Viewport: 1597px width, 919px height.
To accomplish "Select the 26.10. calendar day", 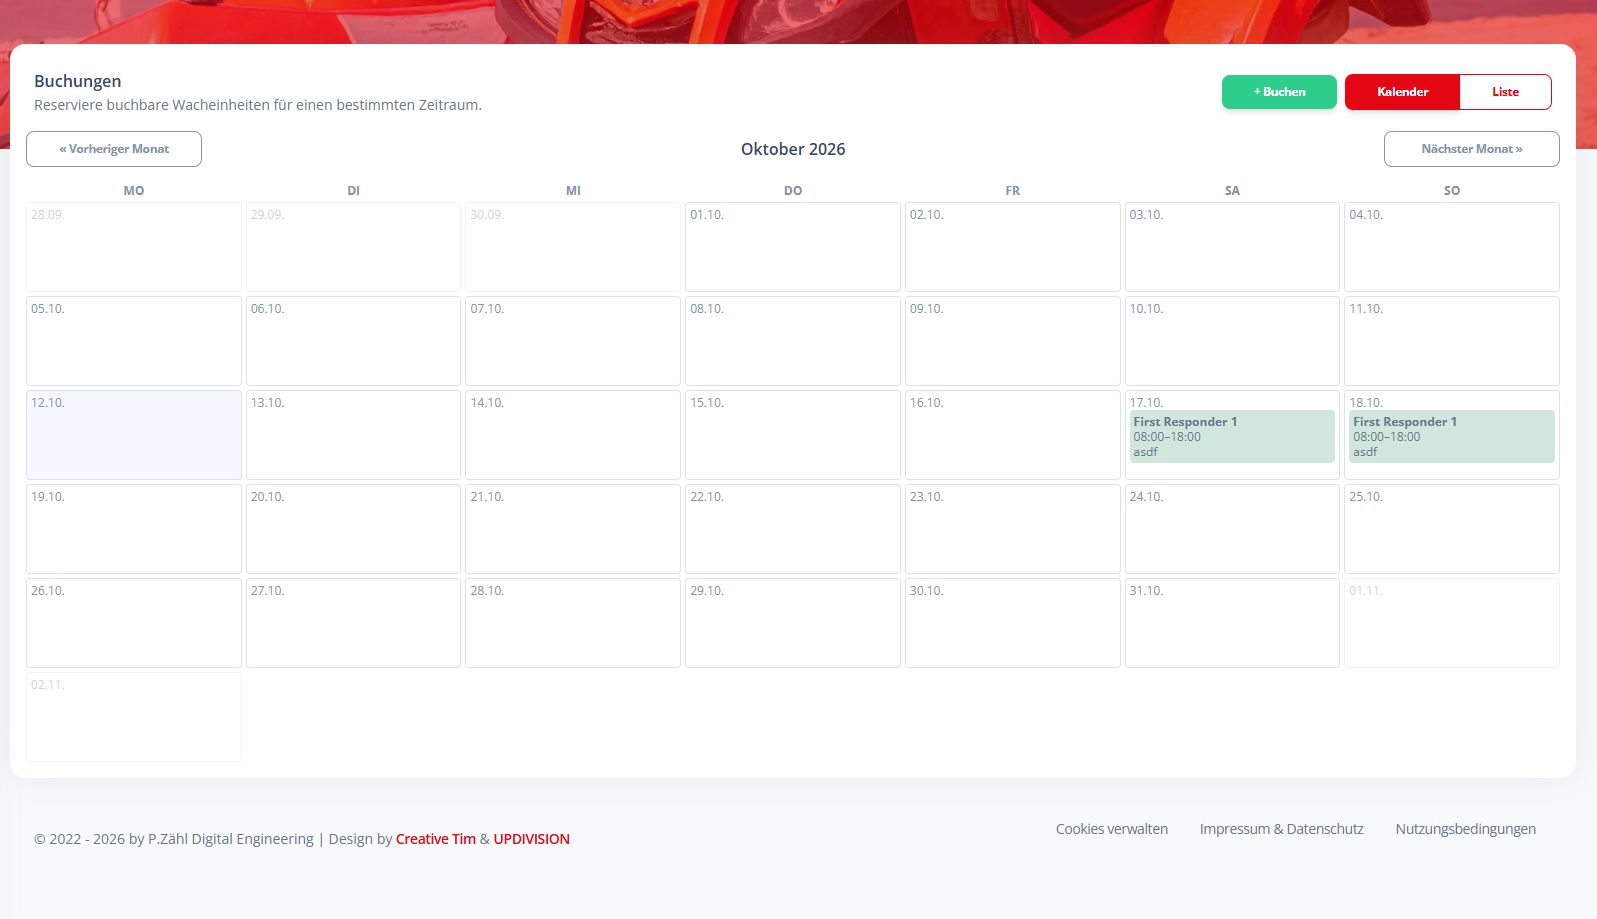I will click(x=134, y=623).
